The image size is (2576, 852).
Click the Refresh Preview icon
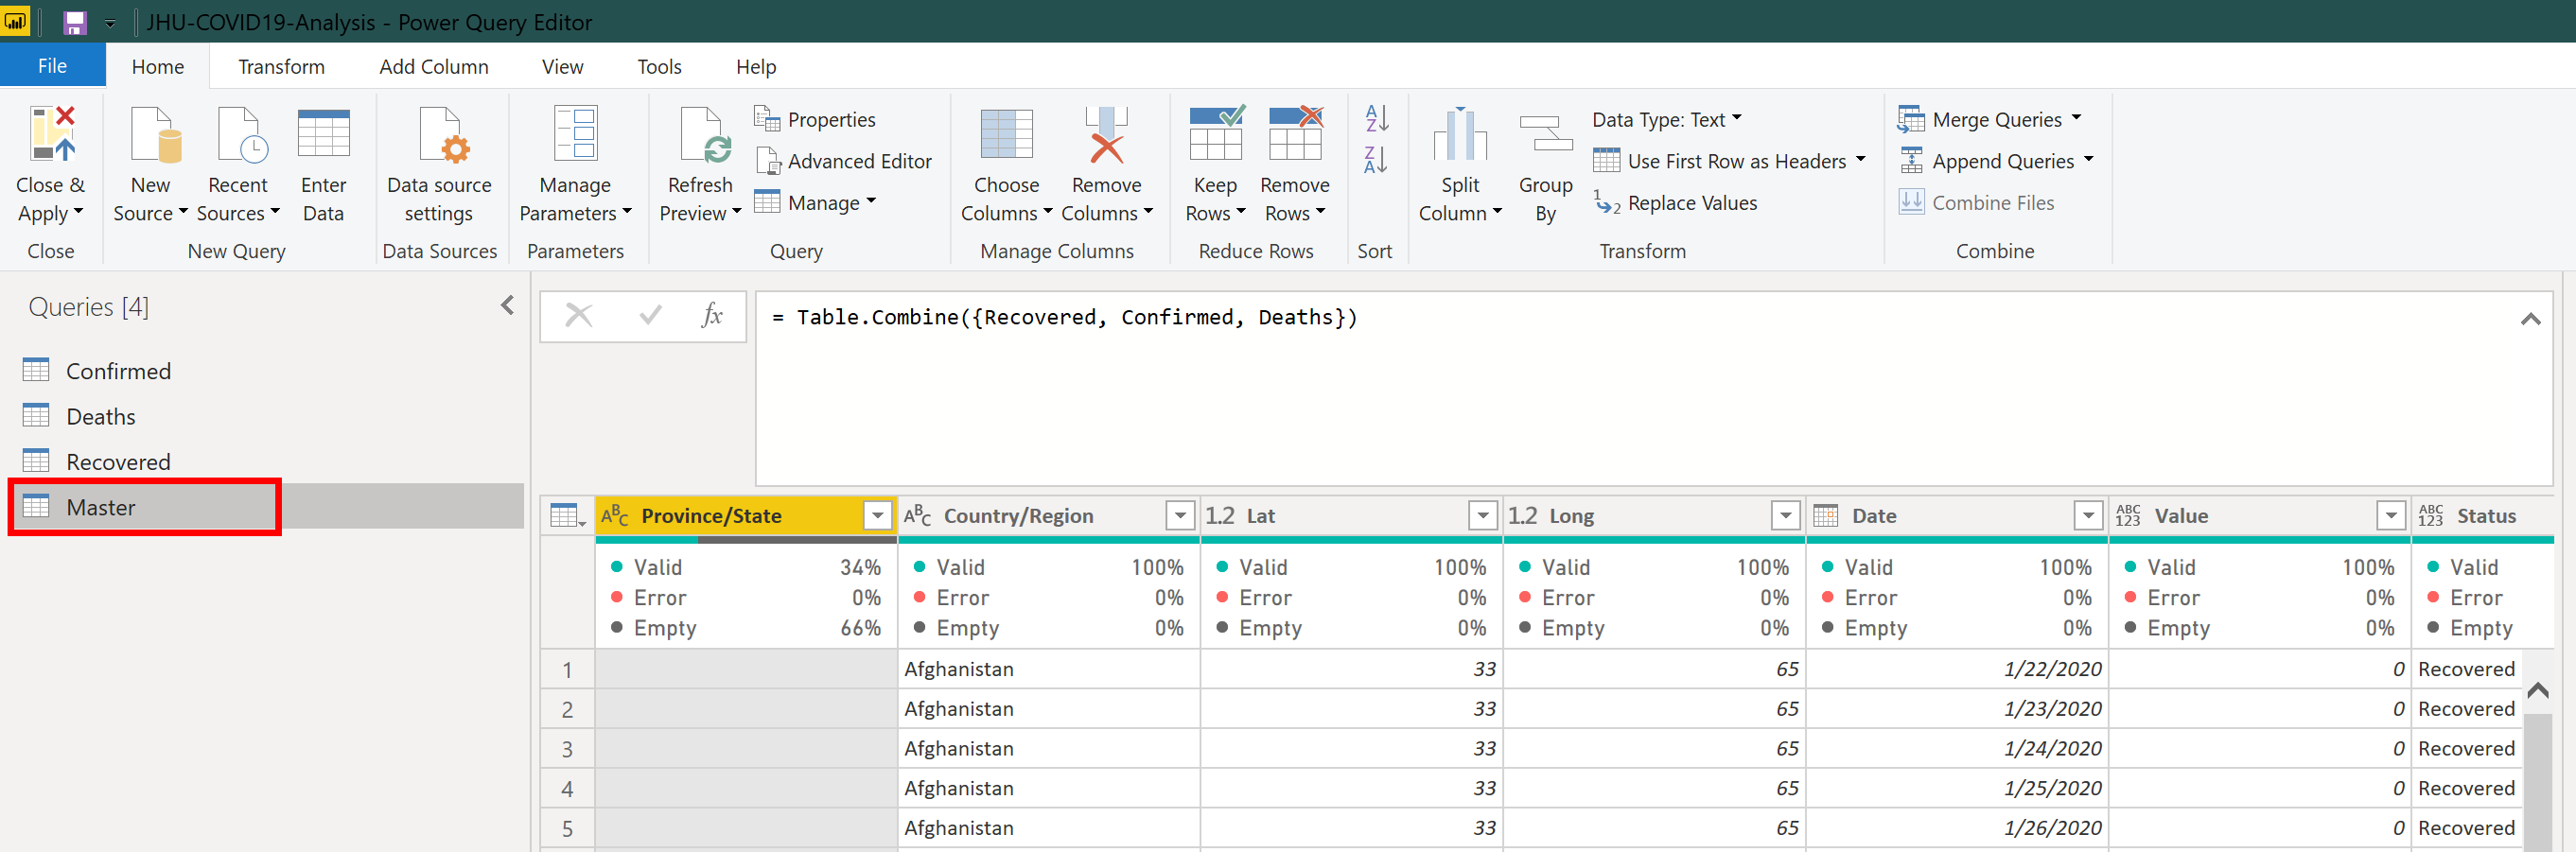click(704, 134)
